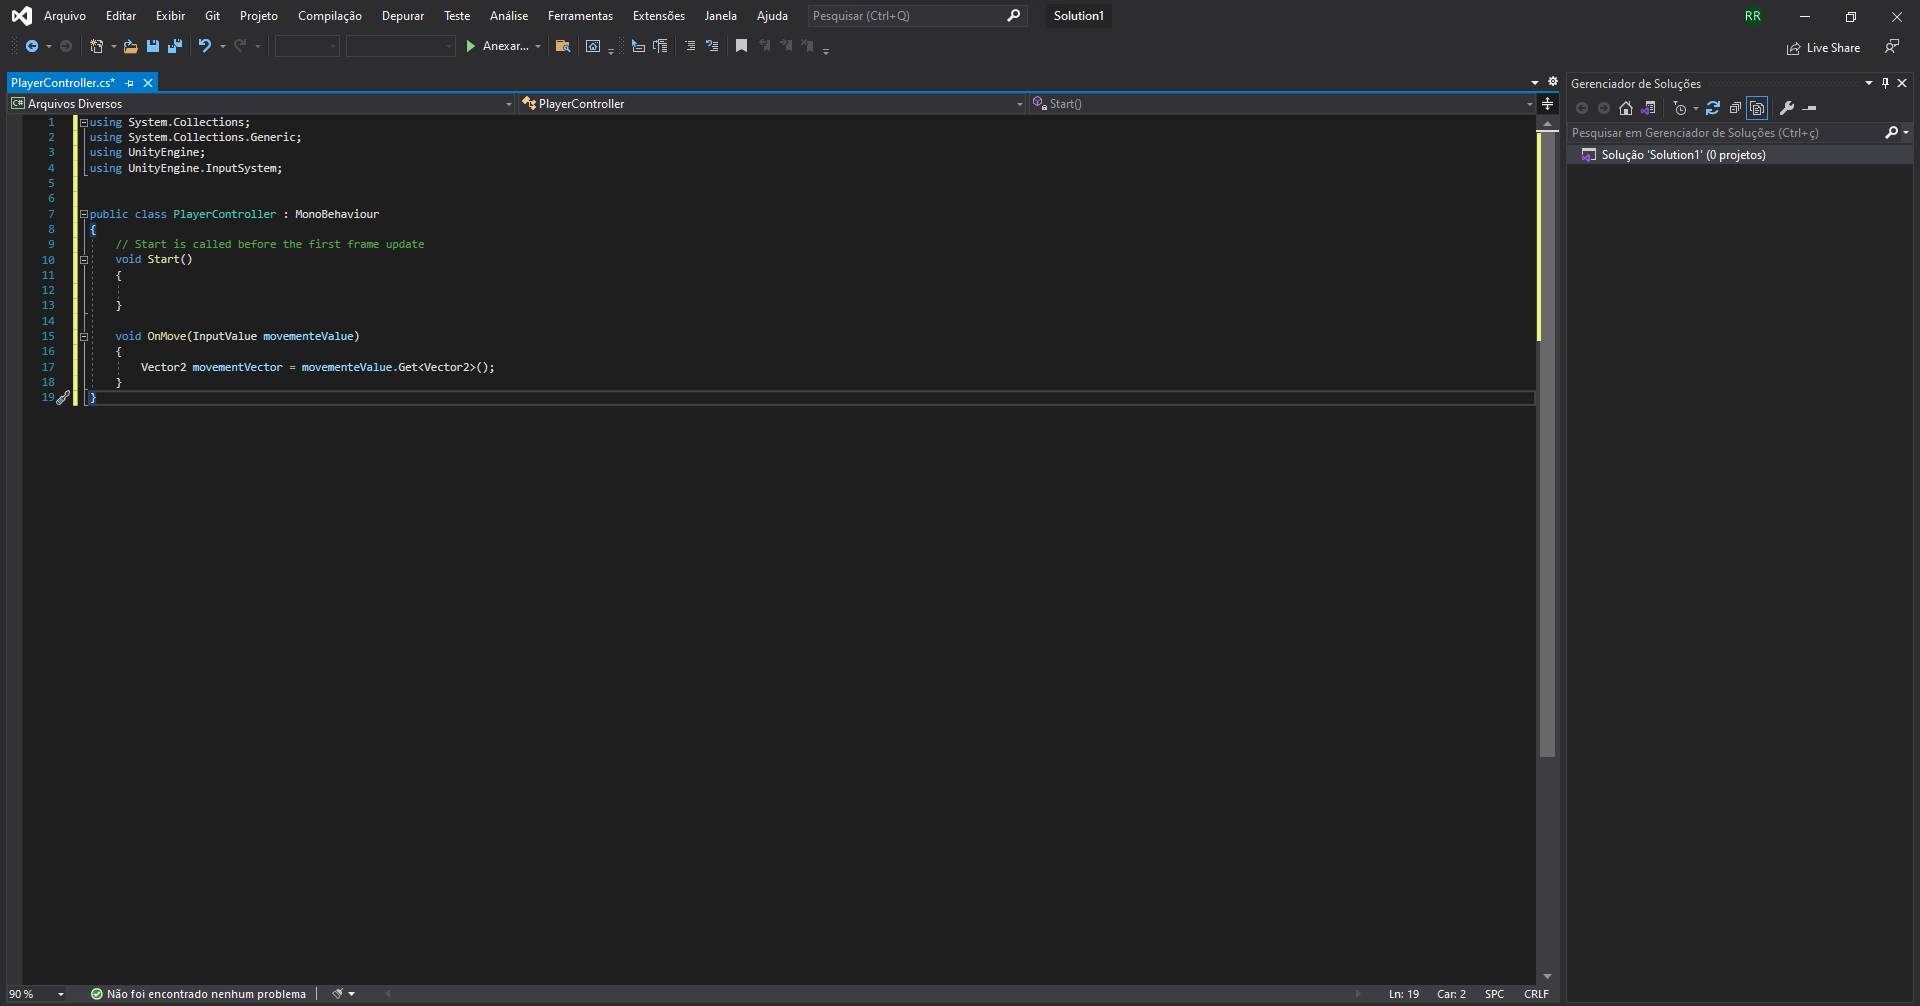The height and width of the screenshot is (1006, 1920).
Task: Click the Increase Indent icon
Action: 660,46
